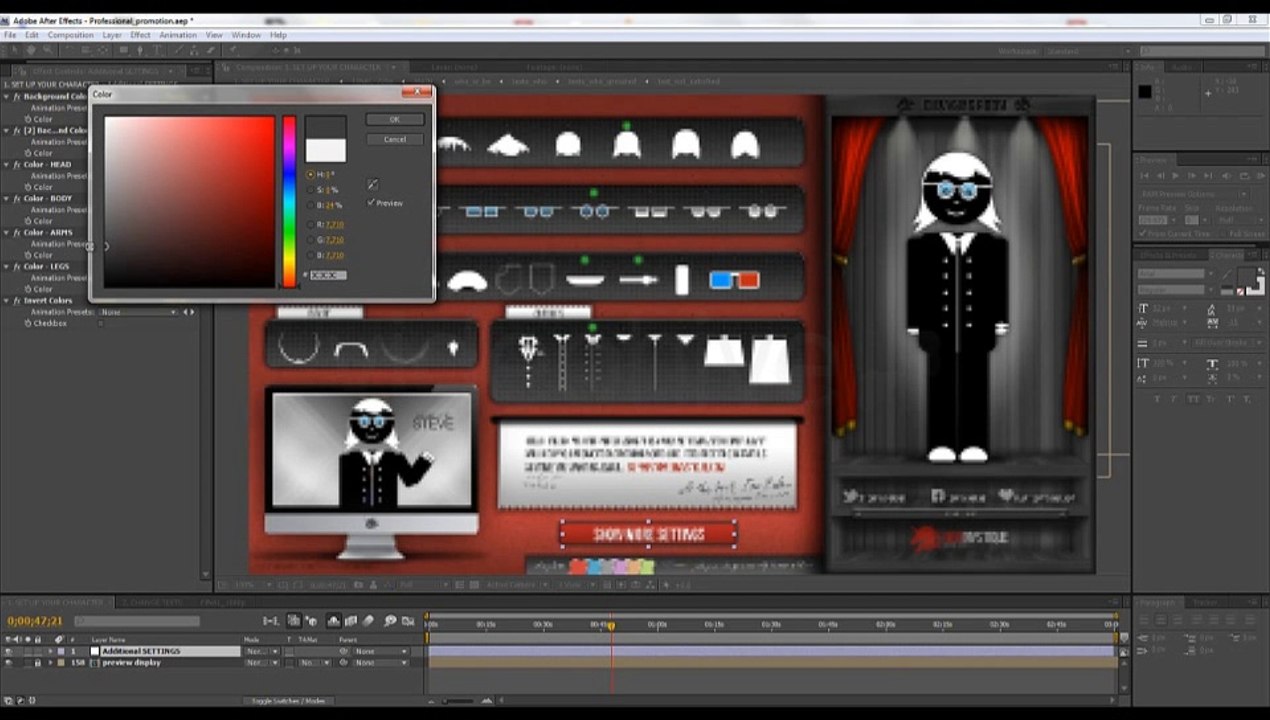The height and width of the screenshot is (720, 1270).
Task: Open the View menu
Action: pyautogui.click(x=214, y=35)
